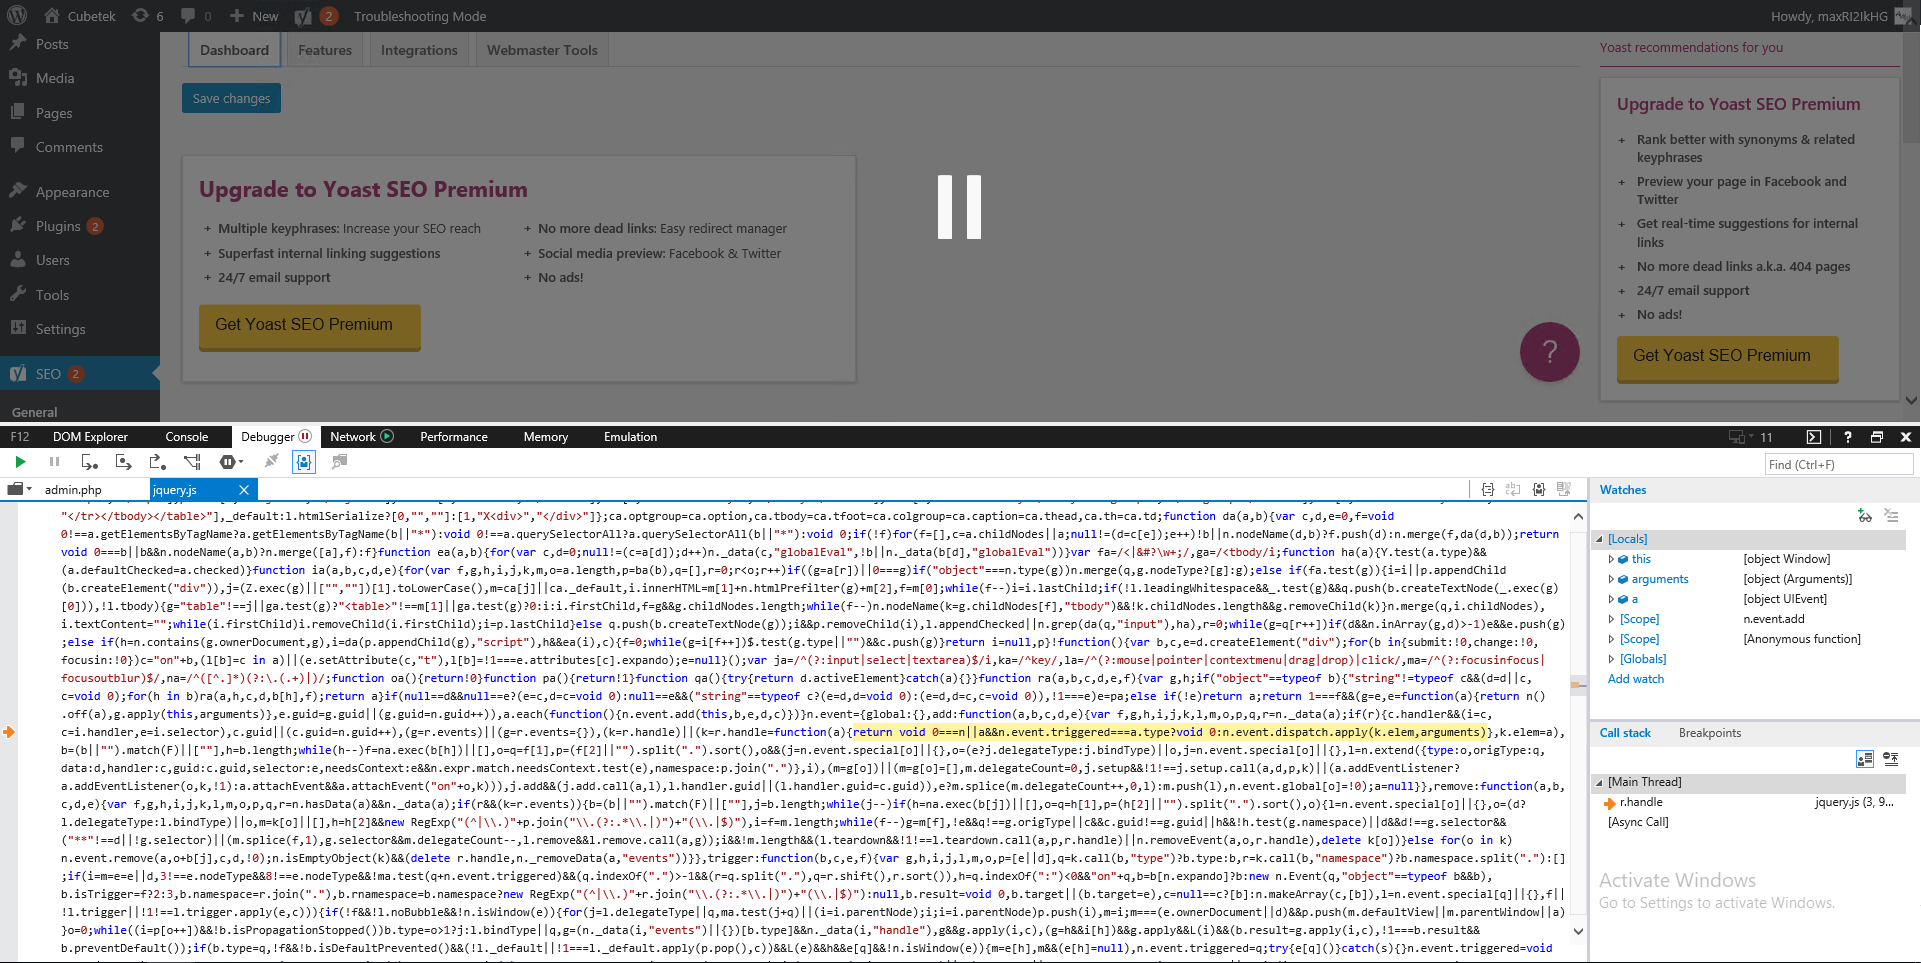The image size is (1921, 963).
Task: Click the Add watch glasses icon
Action: (x=1865, y=516)
